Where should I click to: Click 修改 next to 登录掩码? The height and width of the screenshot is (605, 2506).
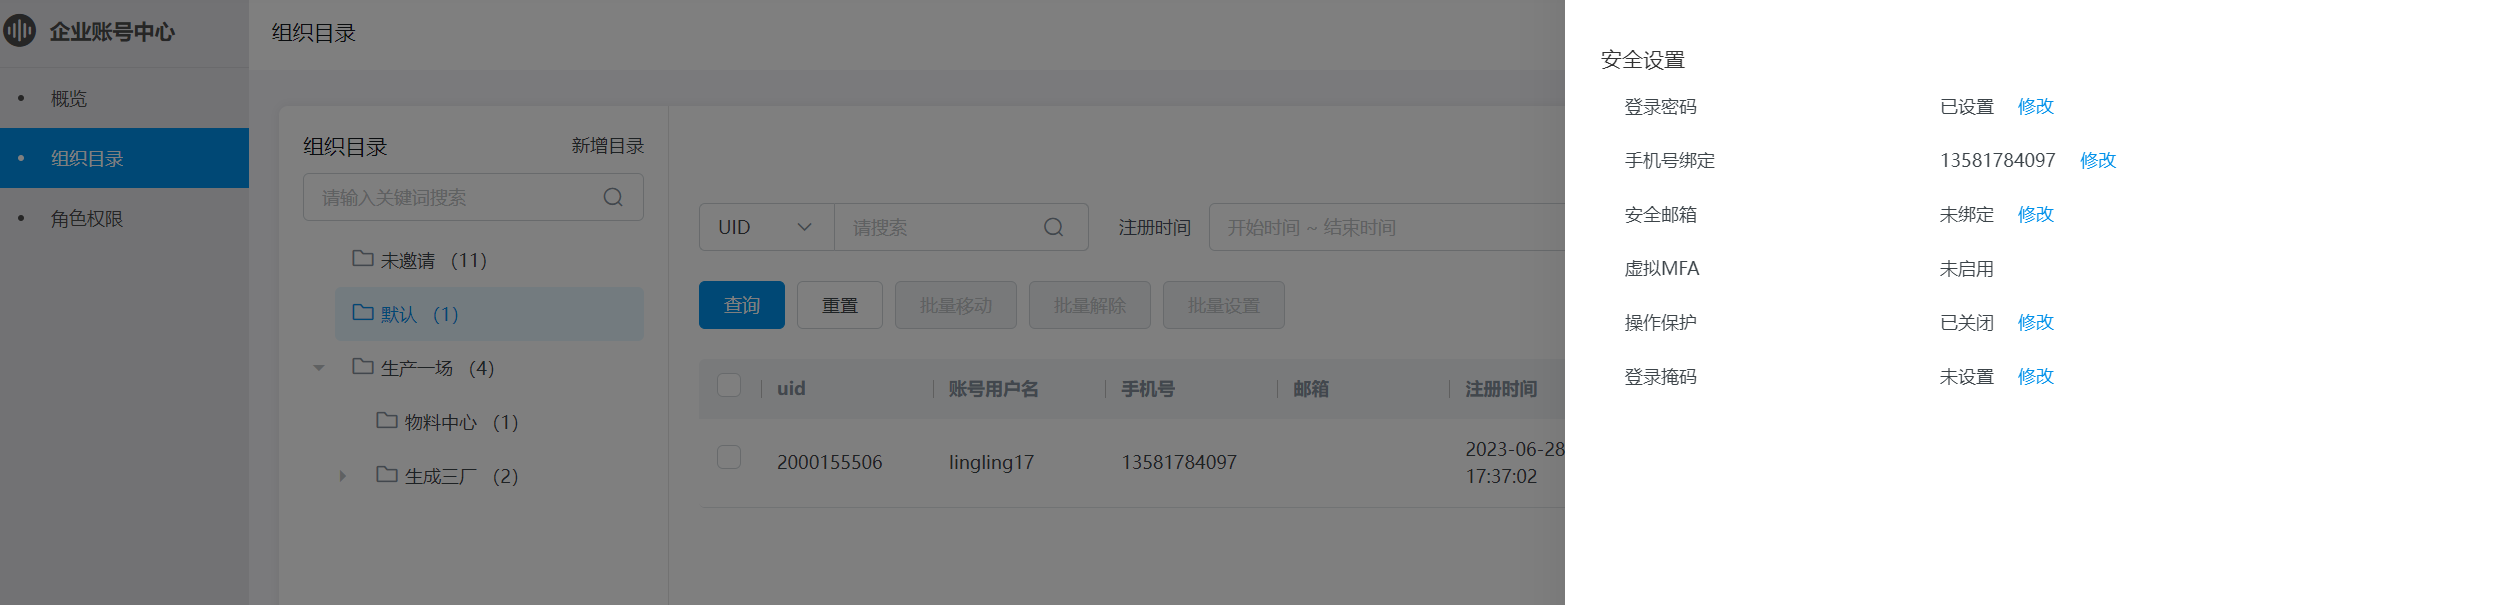pos(2035,376)
